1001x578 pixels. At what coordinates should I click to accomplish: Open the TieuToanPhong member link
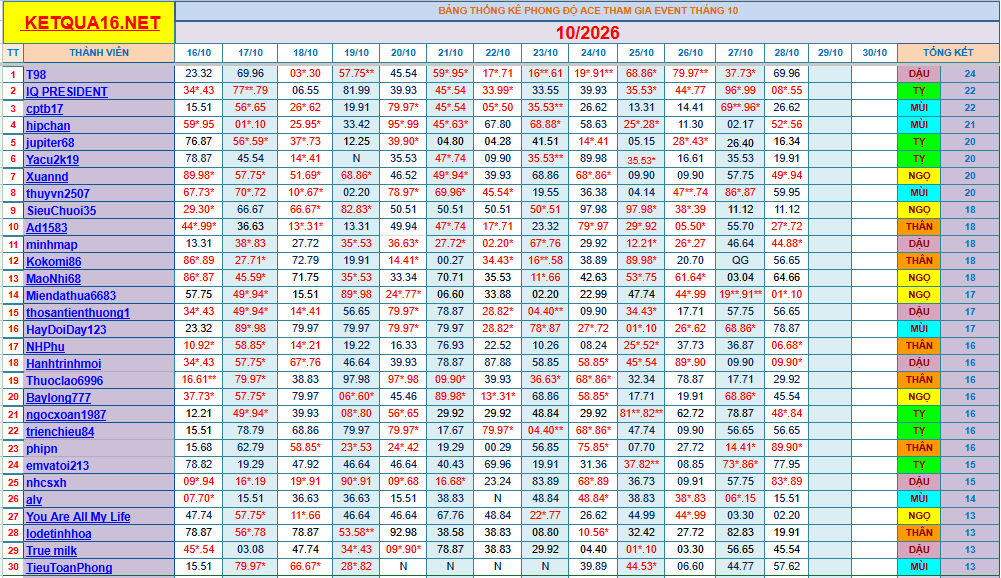pyautogui.click(x=69, y=568)
